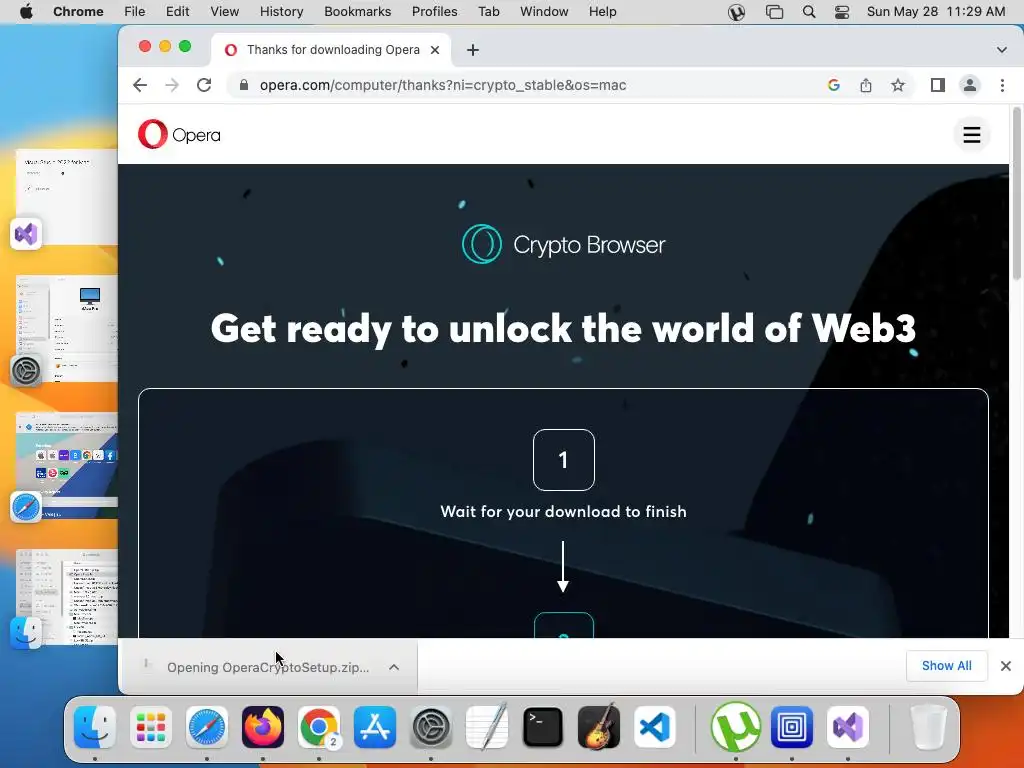This screenshot has width=1024, height=768.
Task: Click the Google icon in address bar
Action: point(833,85)
